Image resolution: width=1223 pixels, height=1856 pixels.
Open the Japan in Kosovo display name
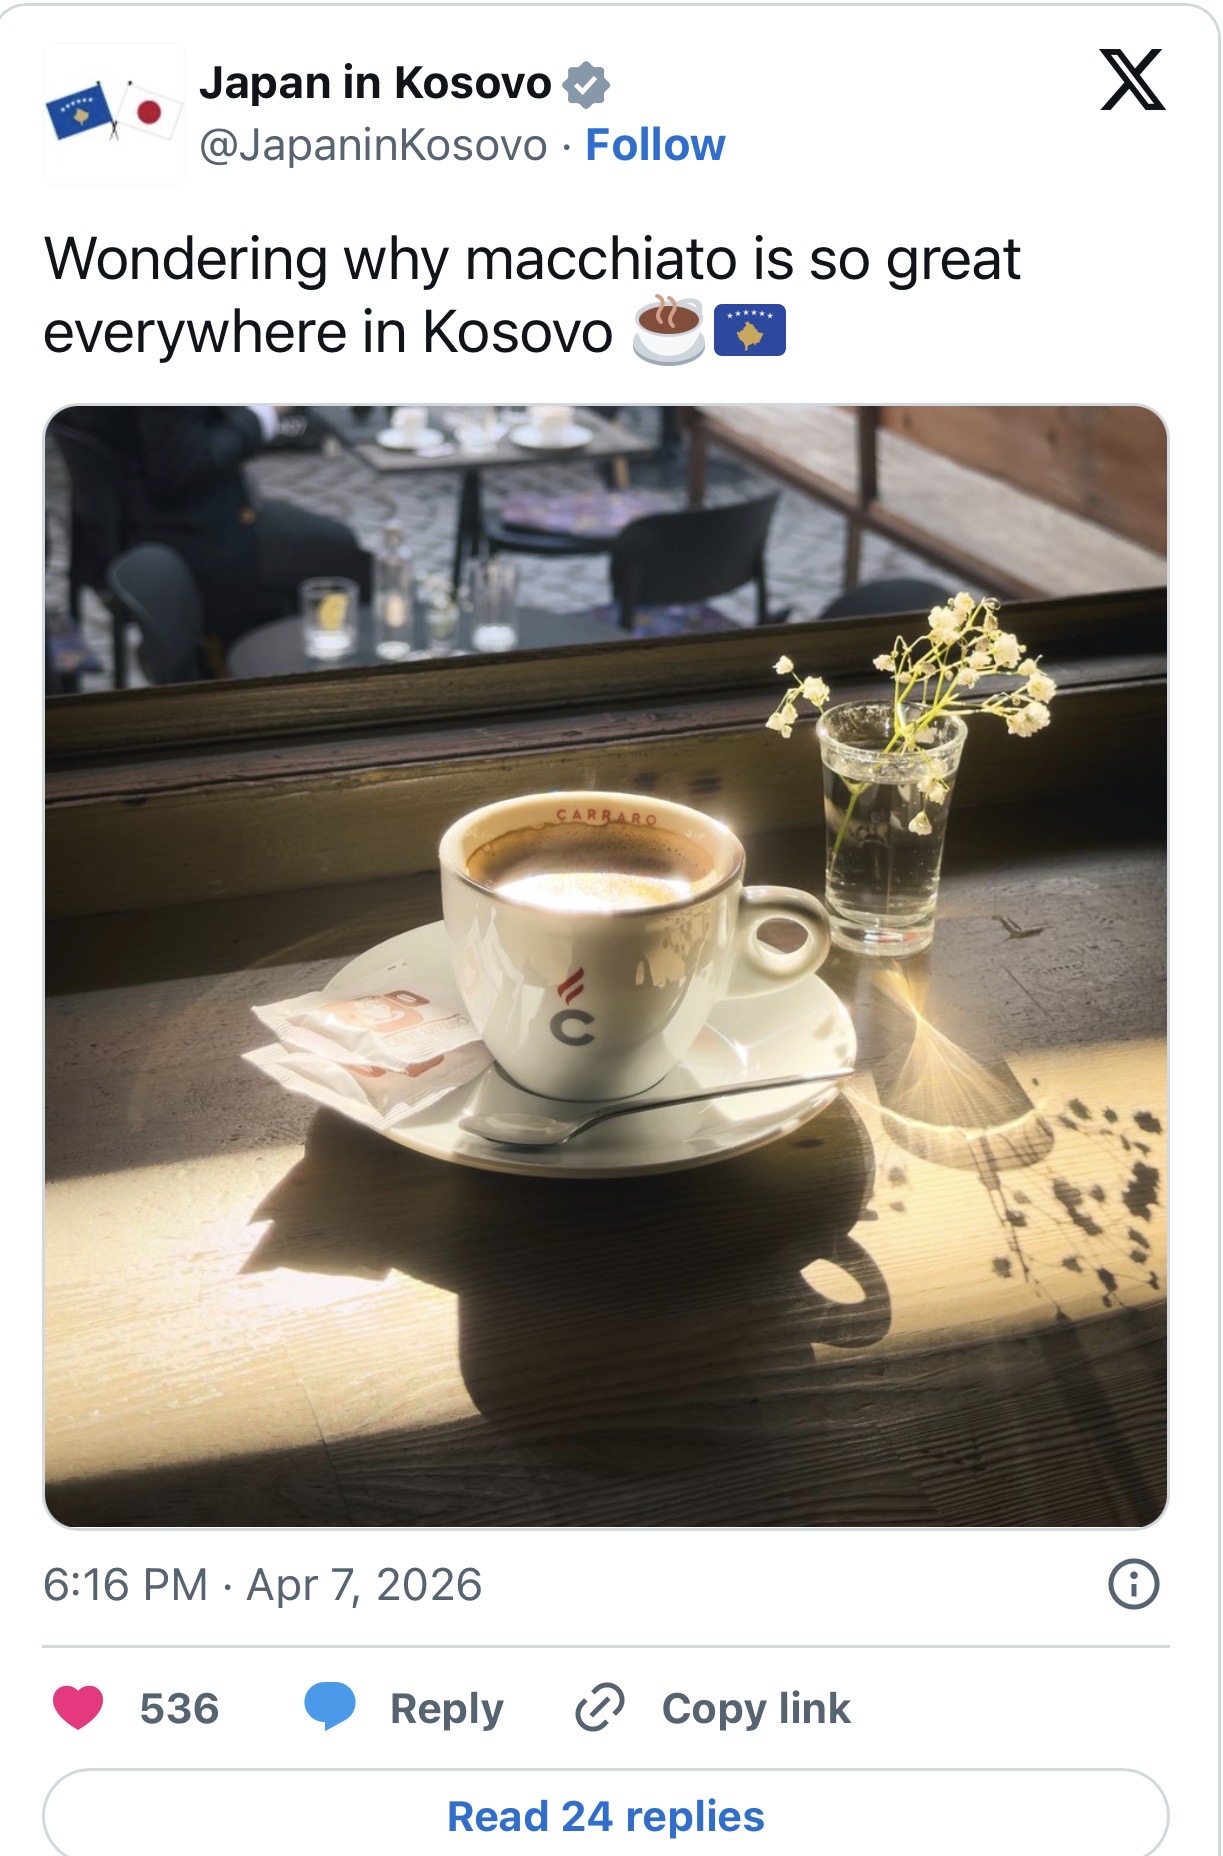click(x=375, y=83)
